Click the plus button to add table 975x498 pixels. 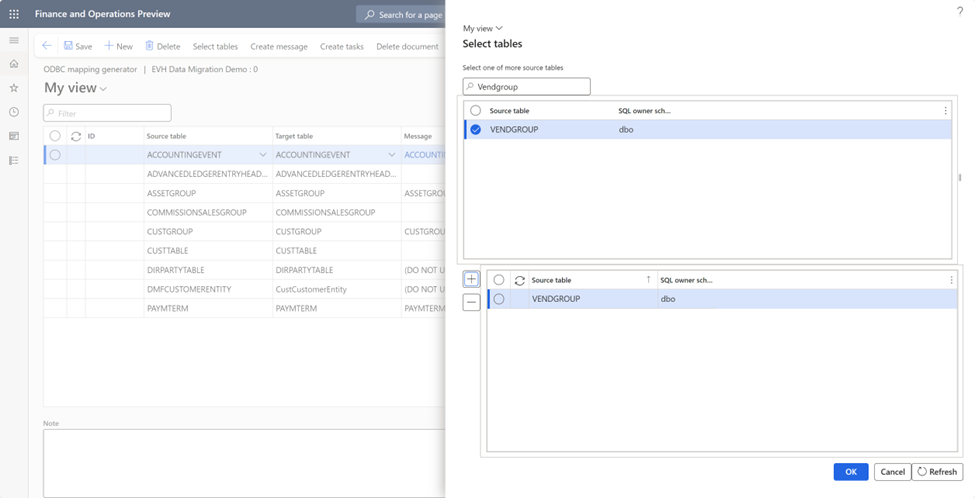471,279
